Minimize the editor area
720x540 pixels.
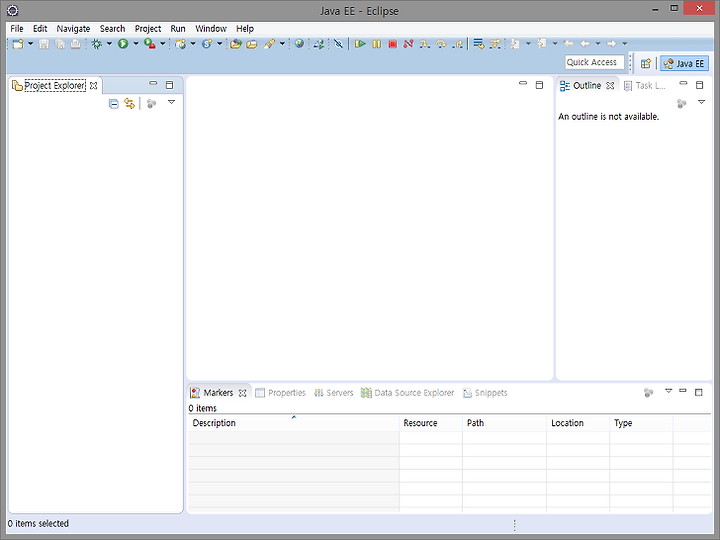click(x=523, y=84)
